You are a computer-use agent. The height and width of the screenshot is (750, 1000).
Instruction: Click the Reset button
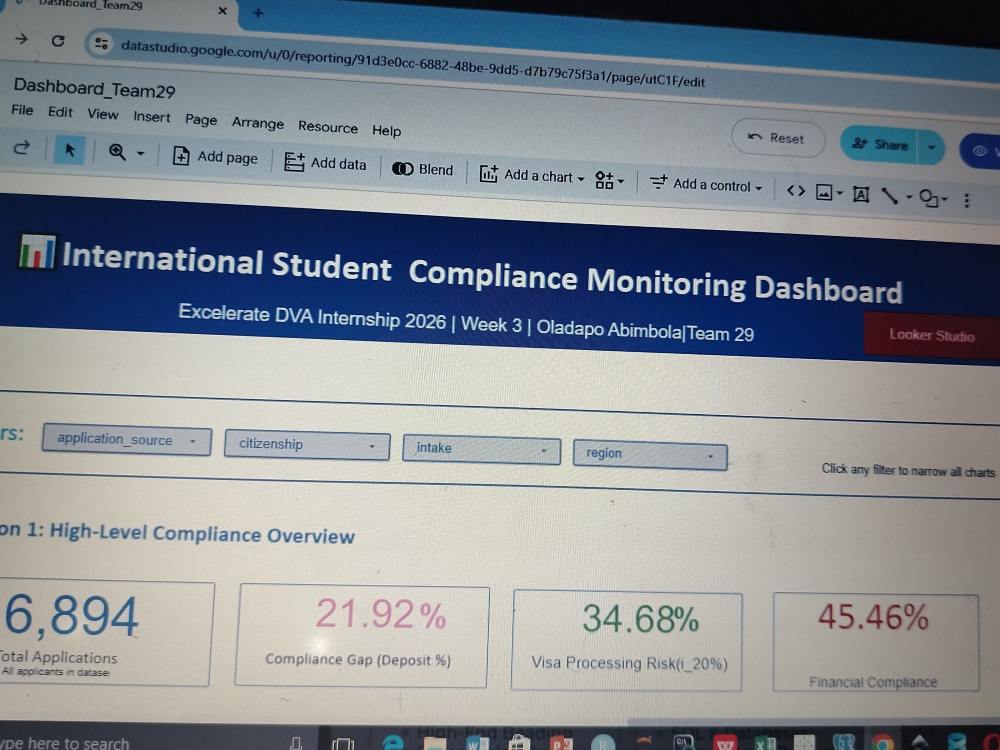click(777, 138)
